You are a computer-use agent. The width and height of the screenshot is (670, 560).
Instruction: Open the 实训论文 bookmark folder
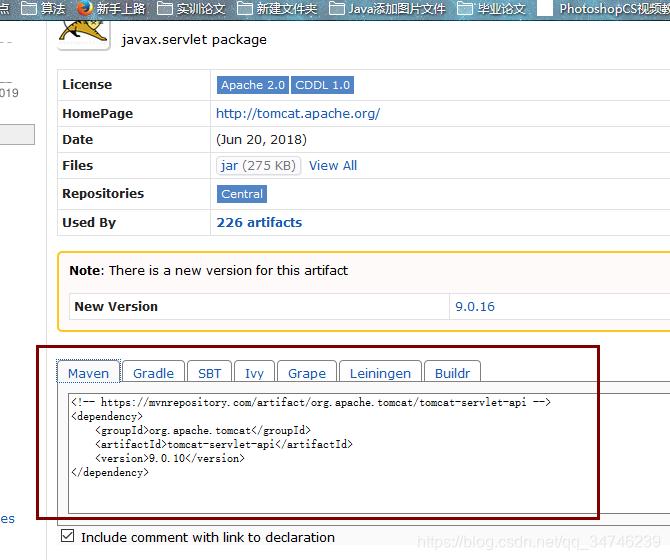(x=191, y=8)
